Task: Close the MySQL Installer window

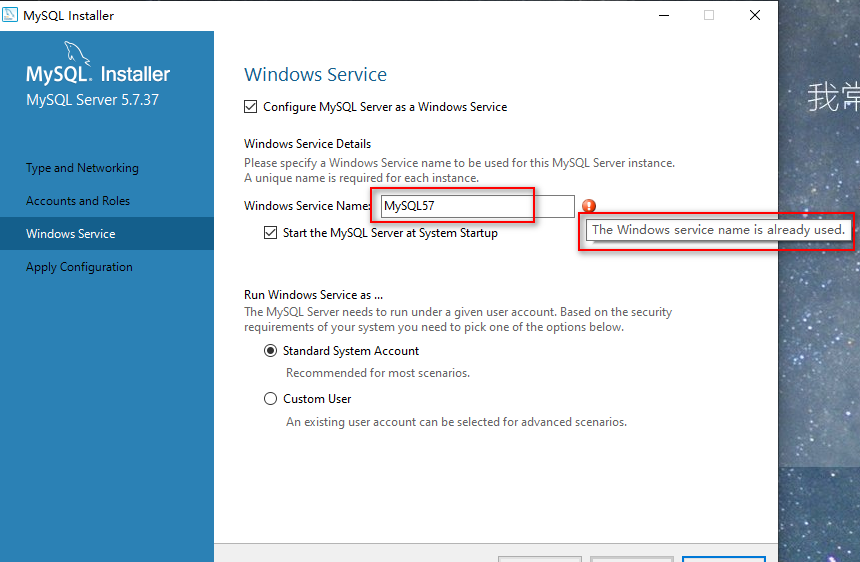Action: point(755,15)
